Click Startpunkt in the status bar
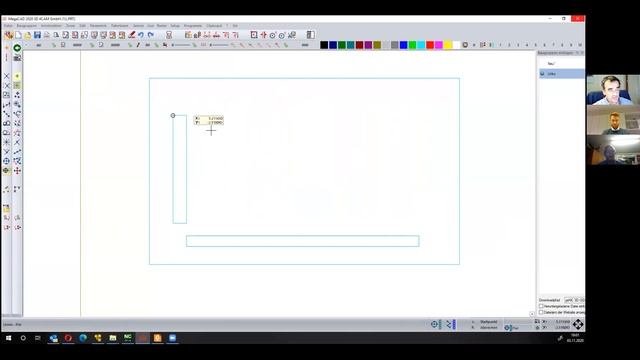The image size is (640, 360). tap(488, 322)
